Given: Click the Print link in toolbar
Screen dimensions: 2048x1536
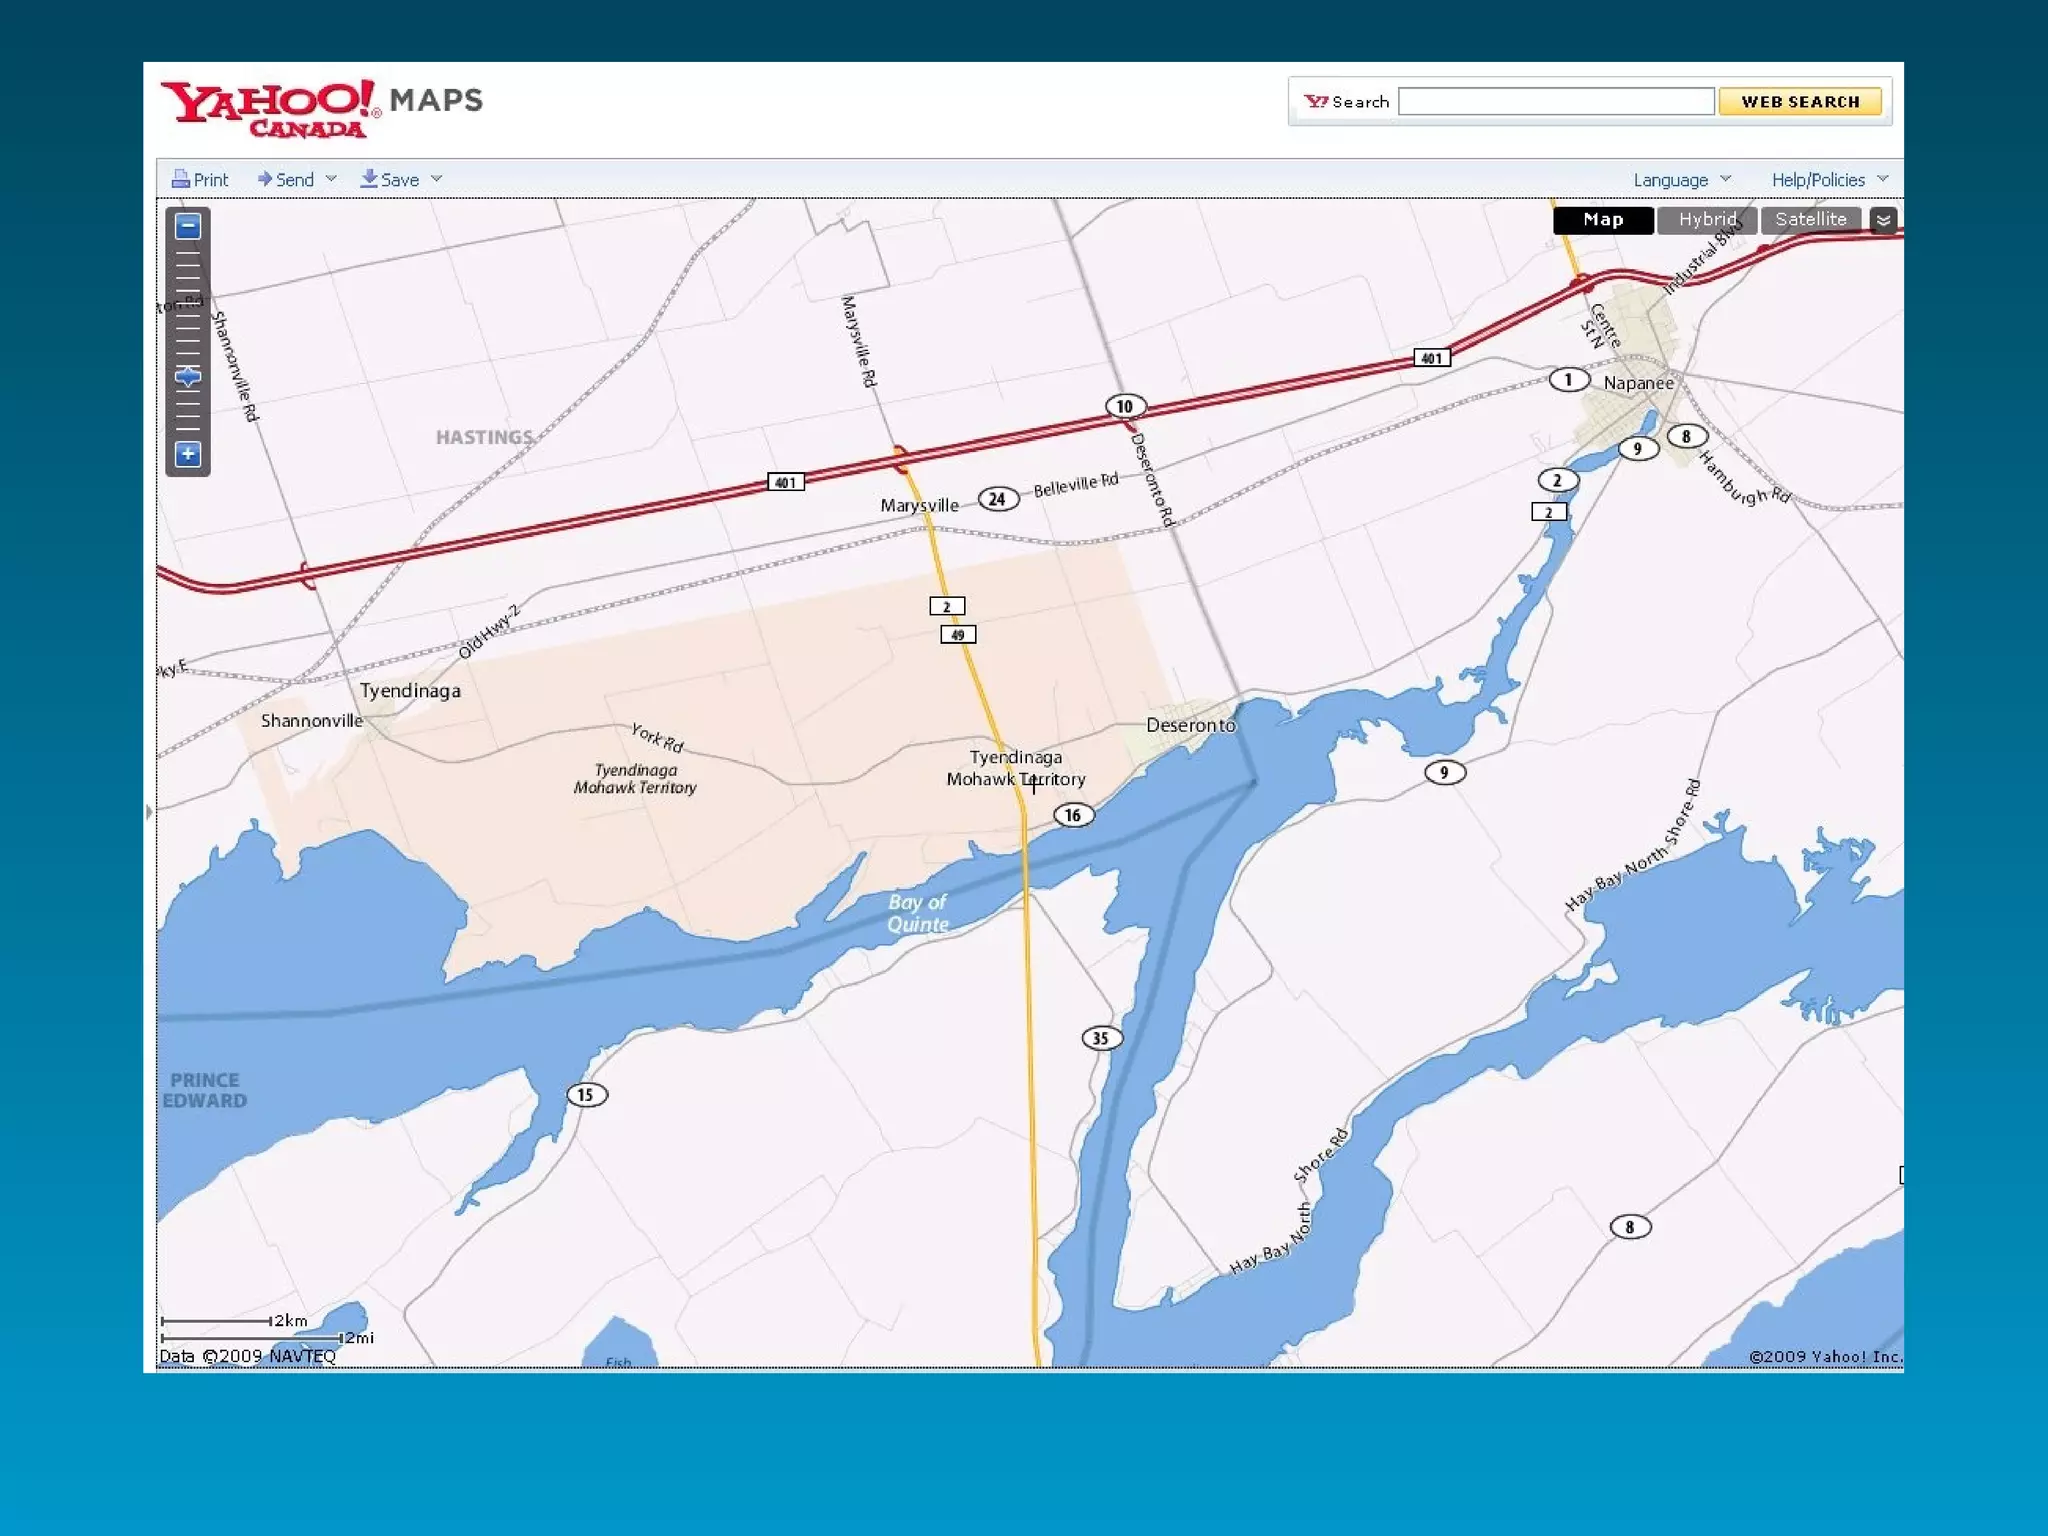Looking at the screenshot, I should click(210, 180).
